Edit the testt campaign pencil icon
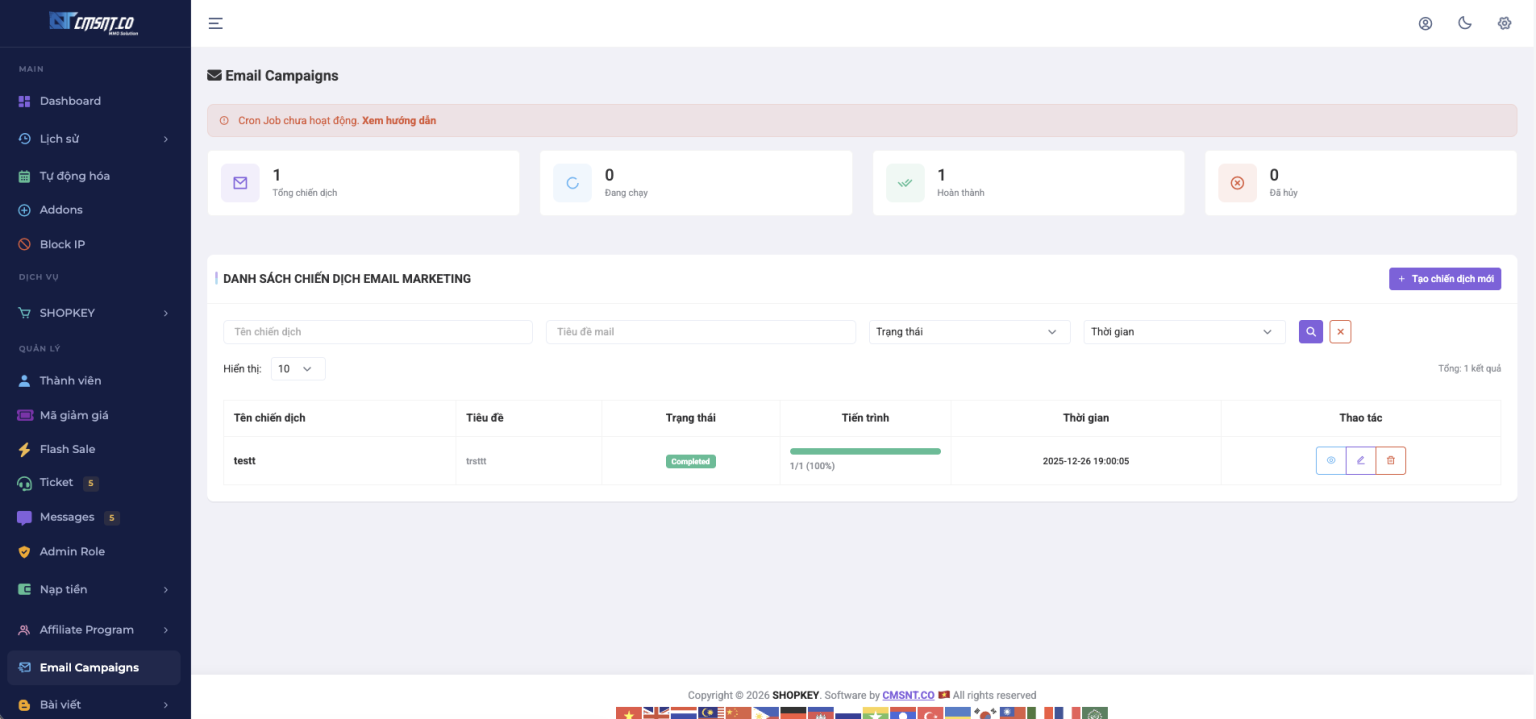This screenshot has height=719, width=1536. tap(1361, 460)
